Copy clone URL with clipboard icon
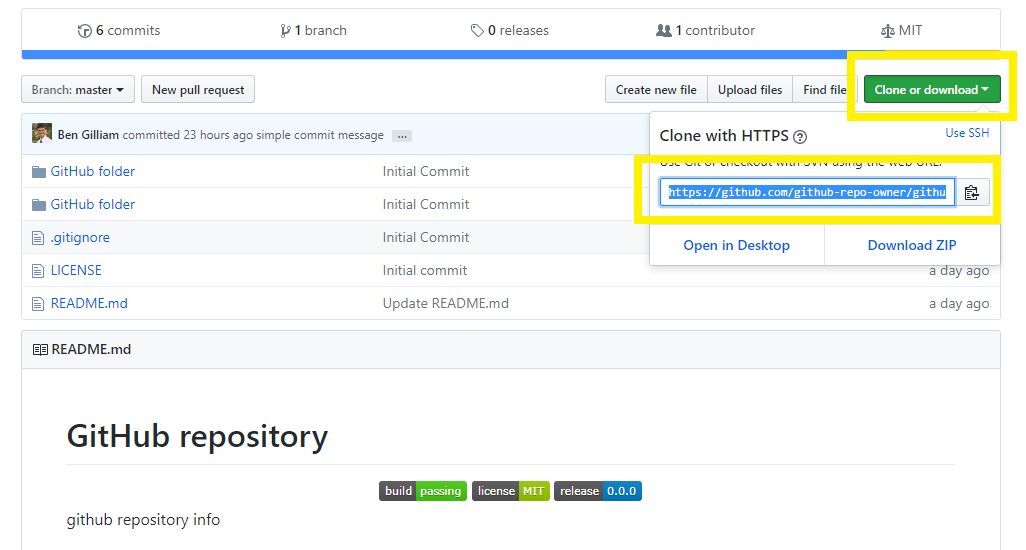The height and width of the screenshot is (550, 1026). point(972,192)
